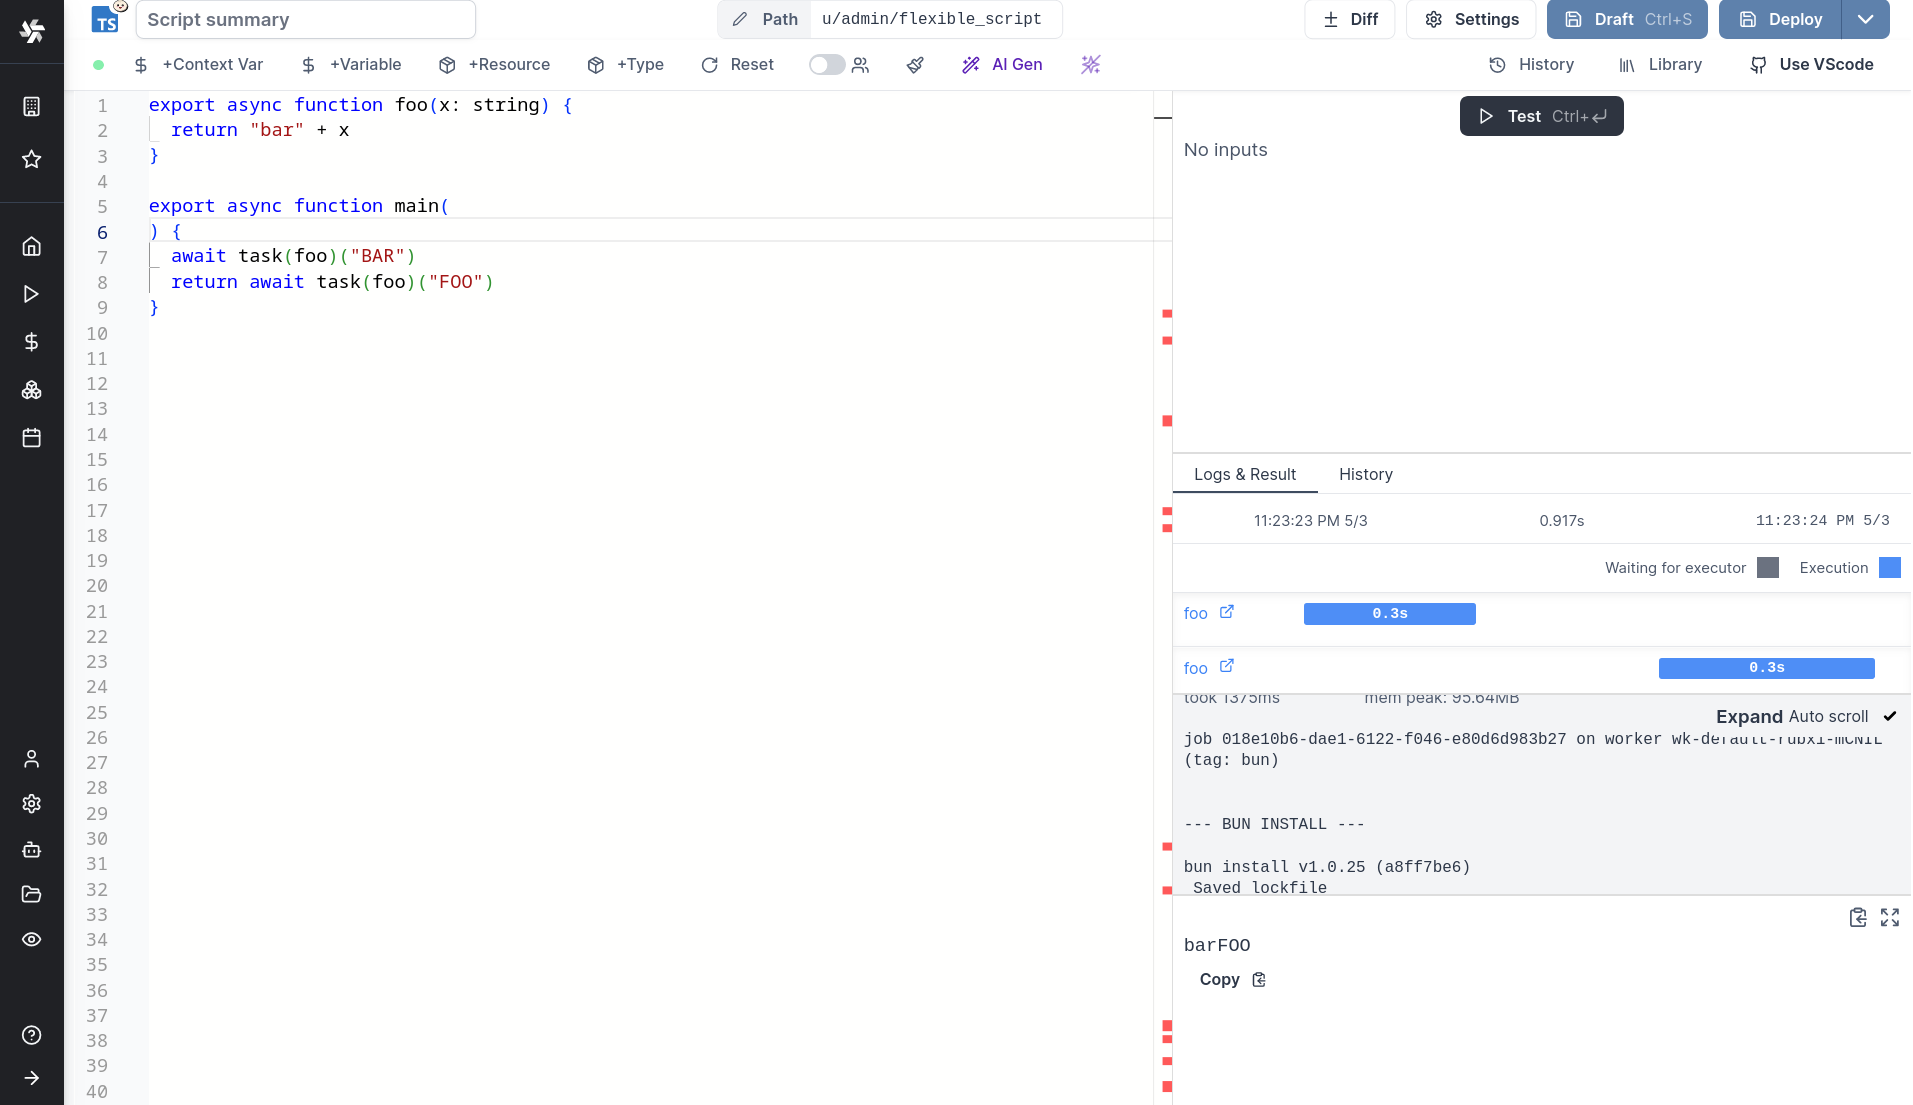Open Runs via the play icon
1913x1105 pixels.
point(31,294)
